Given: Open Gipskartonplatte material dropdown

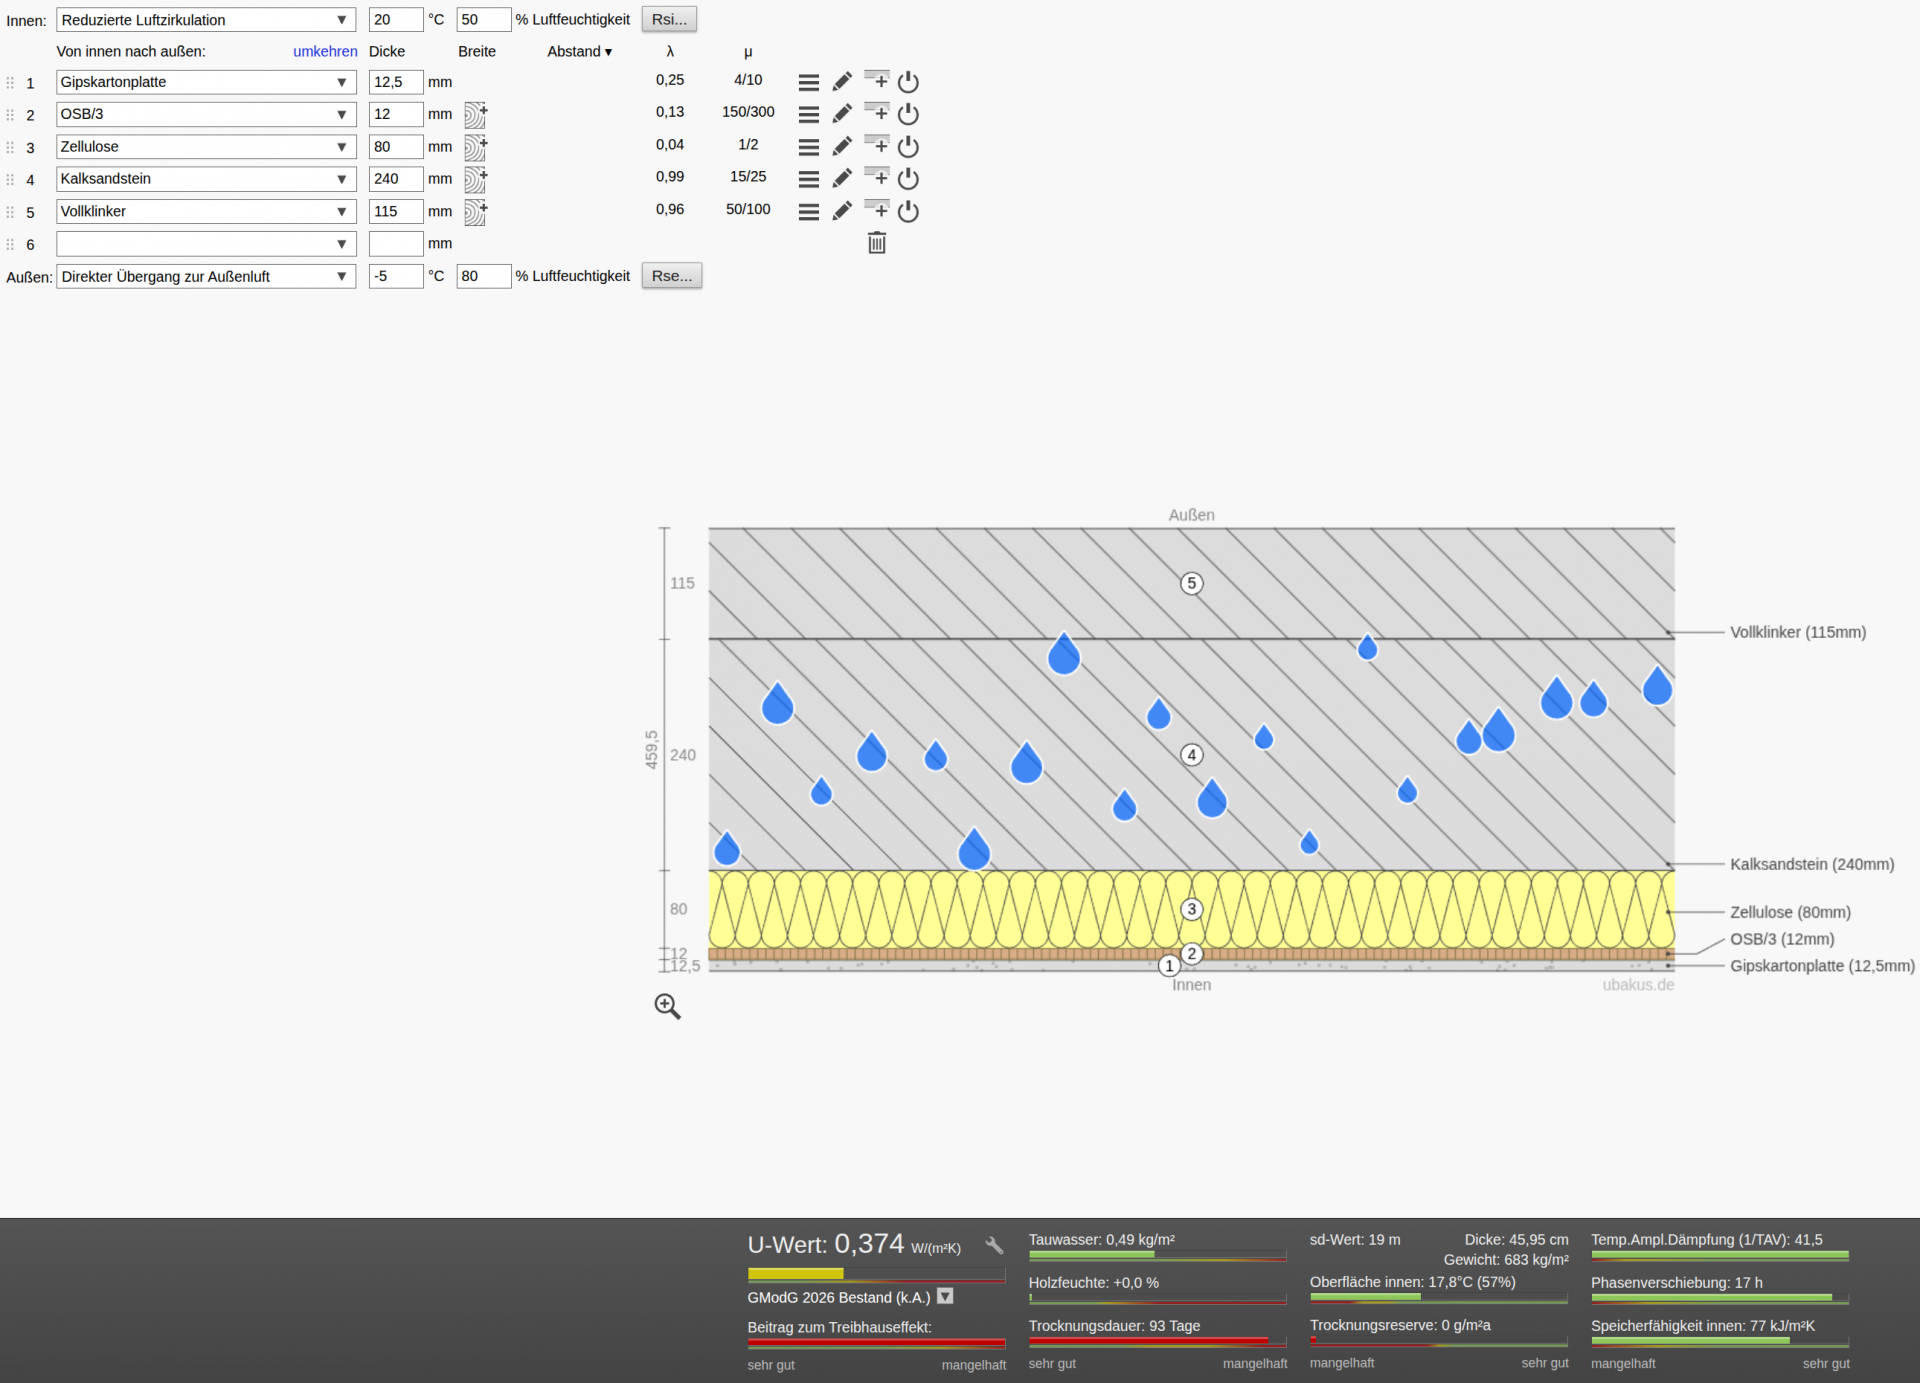Looking at the screenshot, I should click(206, 82).
